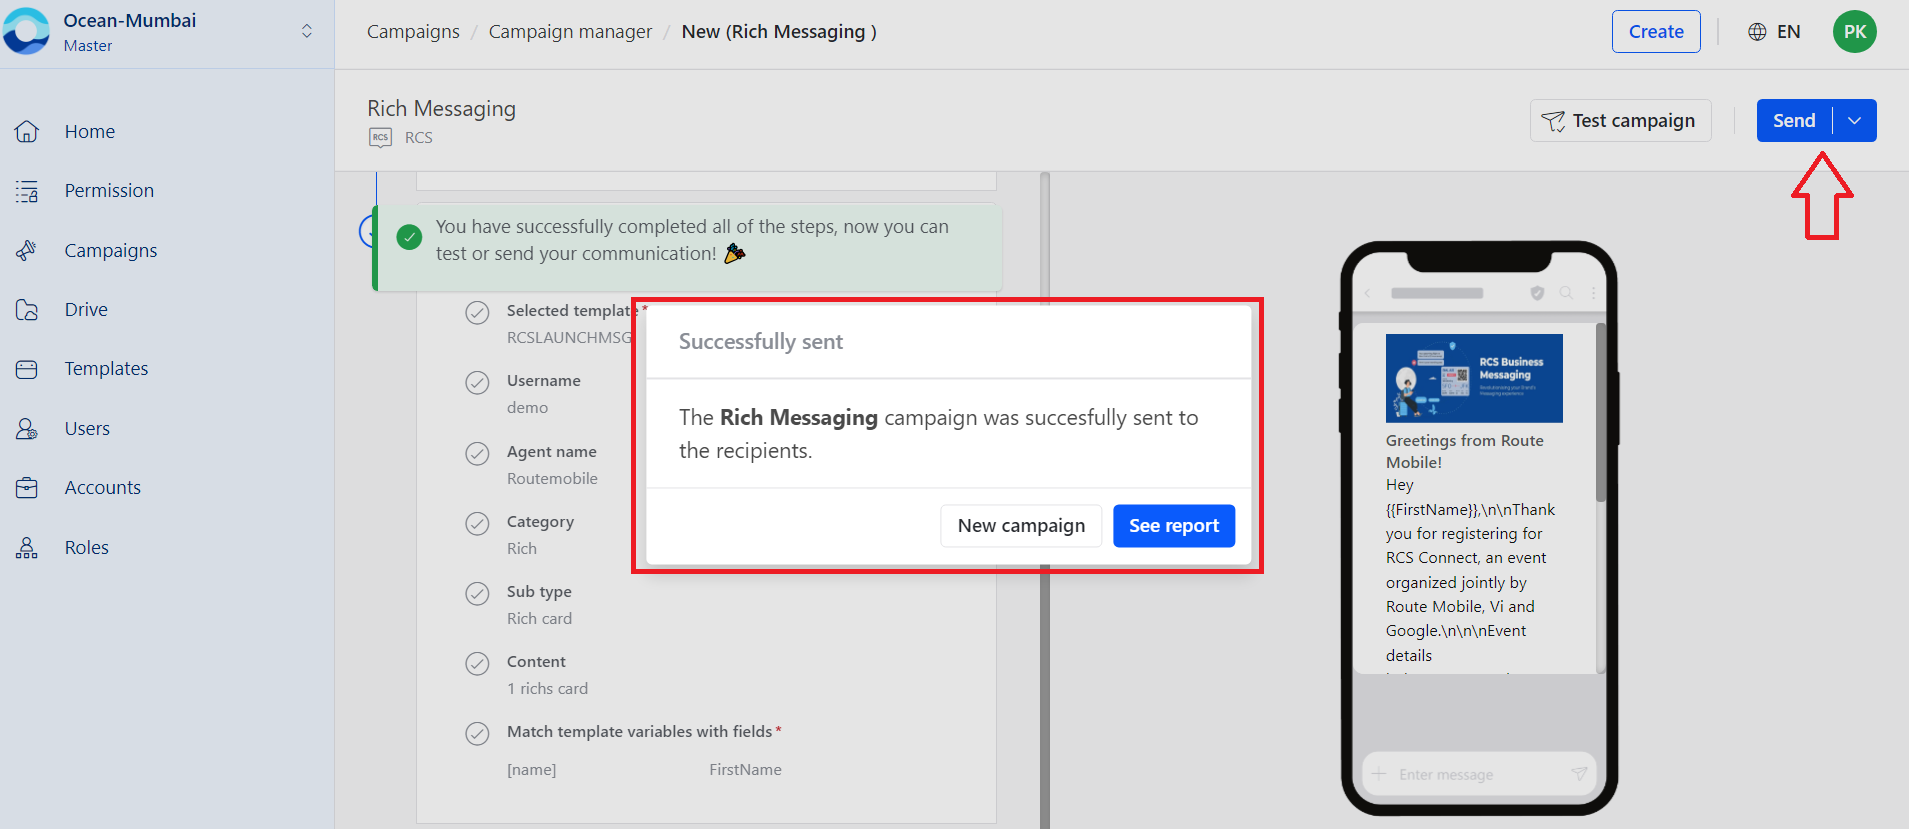Click the [name] template variable

[x=532, y=770]
